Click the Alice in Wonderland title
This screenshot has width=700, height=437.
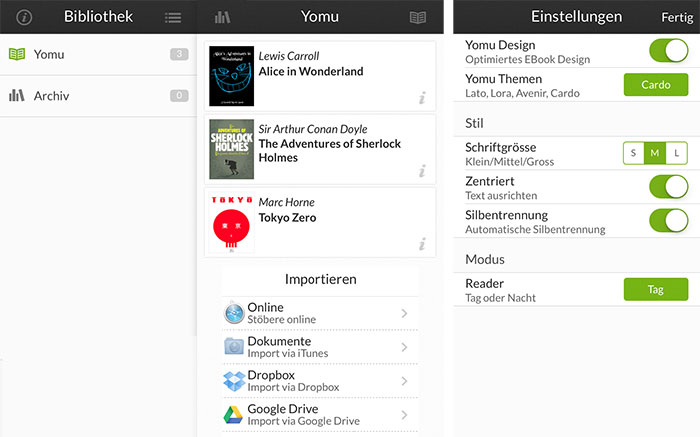point(311,71)
